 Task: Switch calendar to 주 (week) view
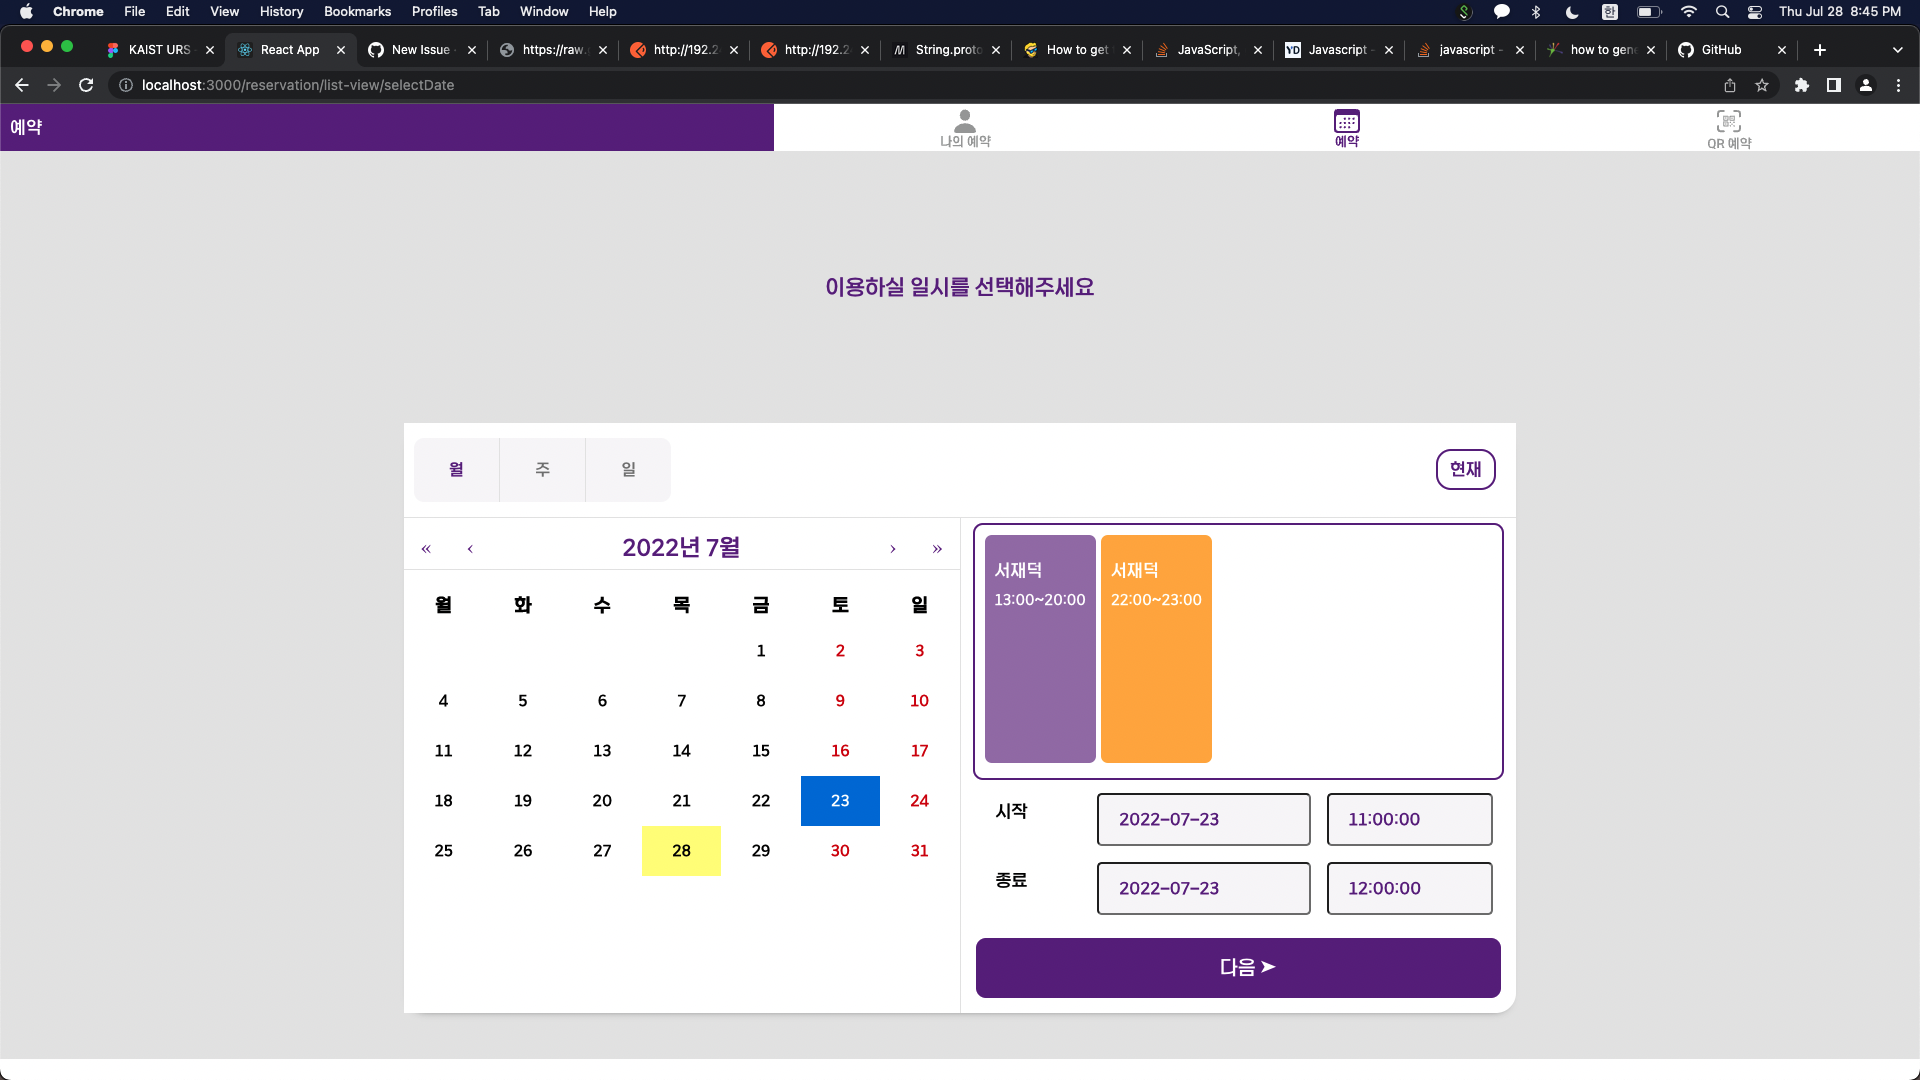543,469
